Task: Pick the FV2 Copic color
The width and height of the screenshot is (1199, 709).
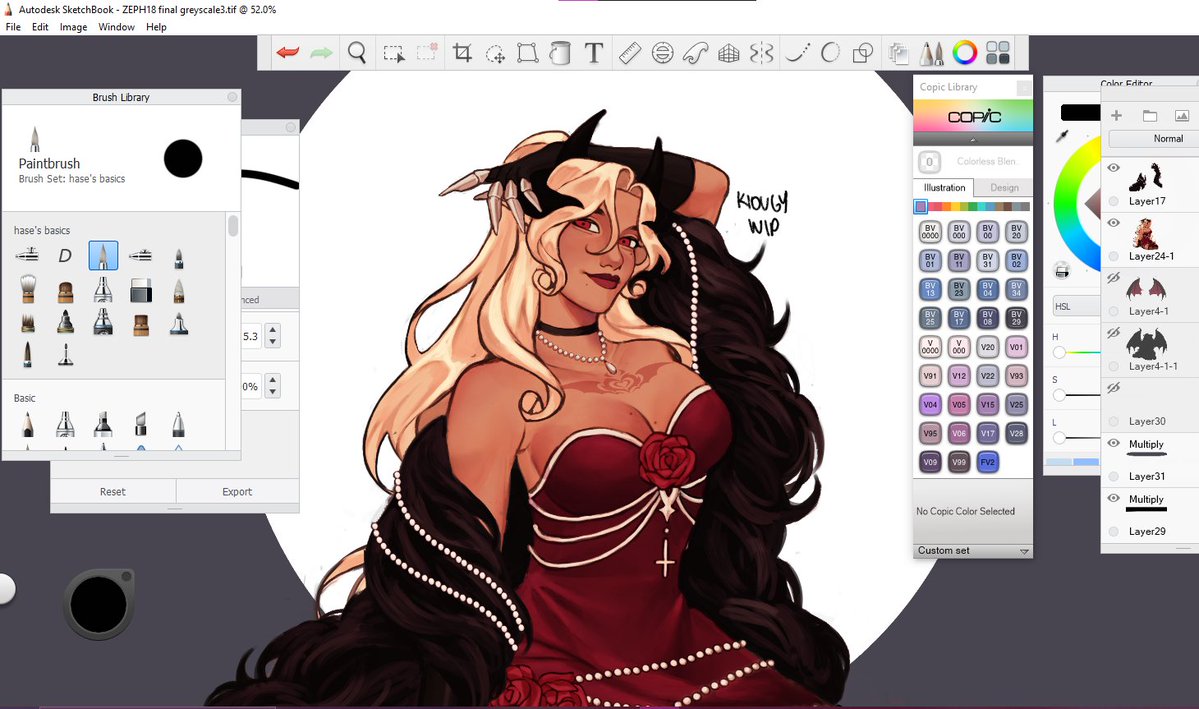Action: 987,462
